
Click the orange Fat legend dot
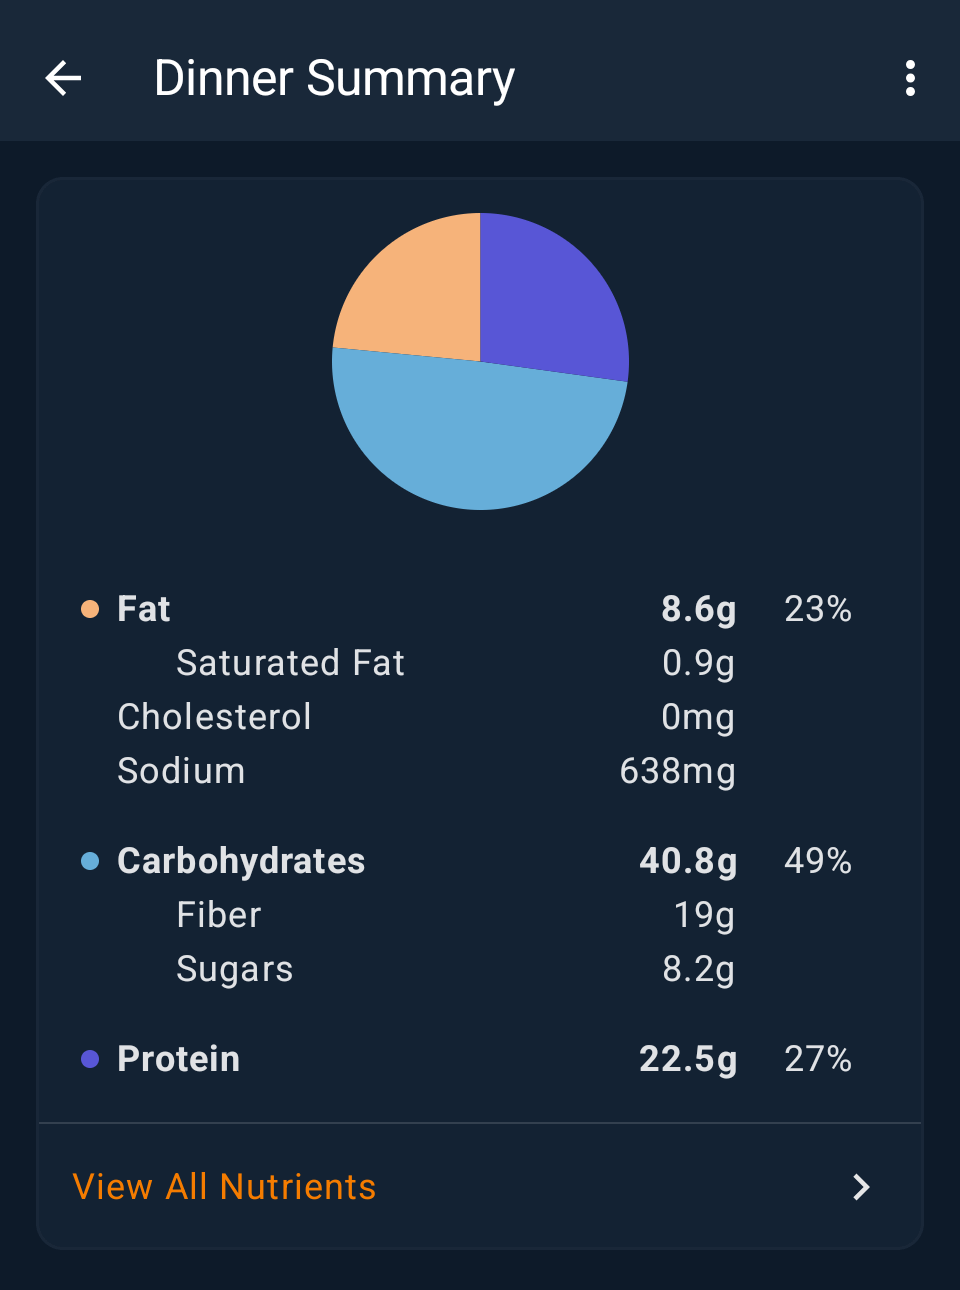coord(90,609)
